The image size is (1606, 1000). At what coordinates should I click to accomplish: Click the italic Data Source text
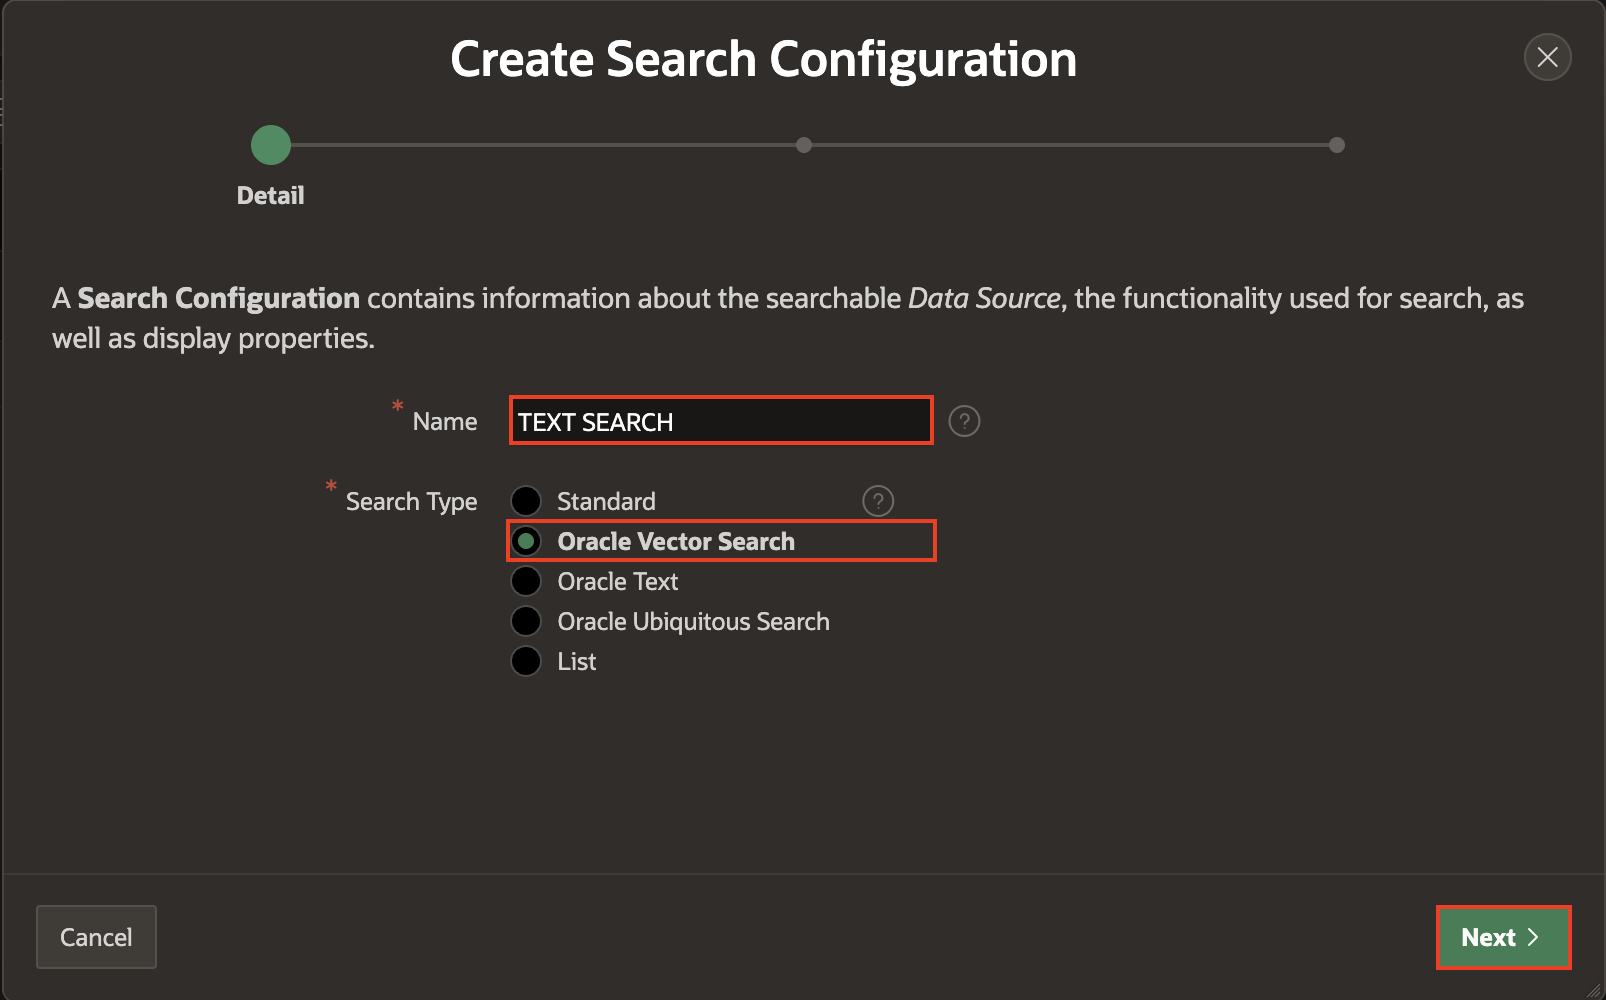point(984,298)
